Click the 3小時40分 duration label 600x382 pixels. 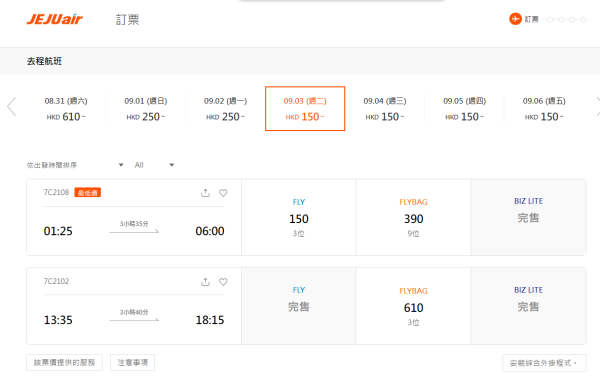(134, 312)
